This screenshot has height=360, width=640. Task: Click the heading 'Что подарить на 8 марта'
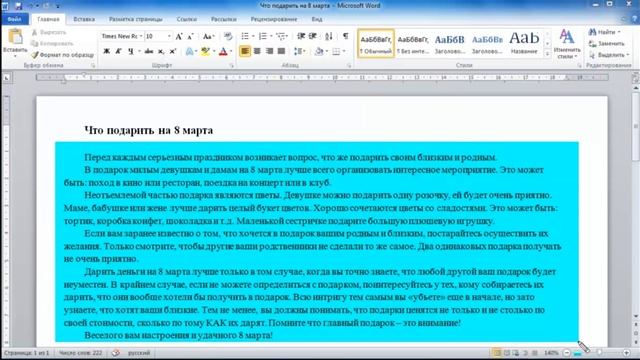[149, 130]
